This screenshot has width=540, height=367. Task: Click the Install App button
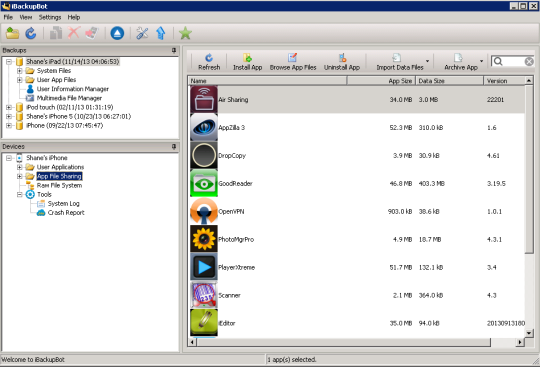tap(247, 62)
